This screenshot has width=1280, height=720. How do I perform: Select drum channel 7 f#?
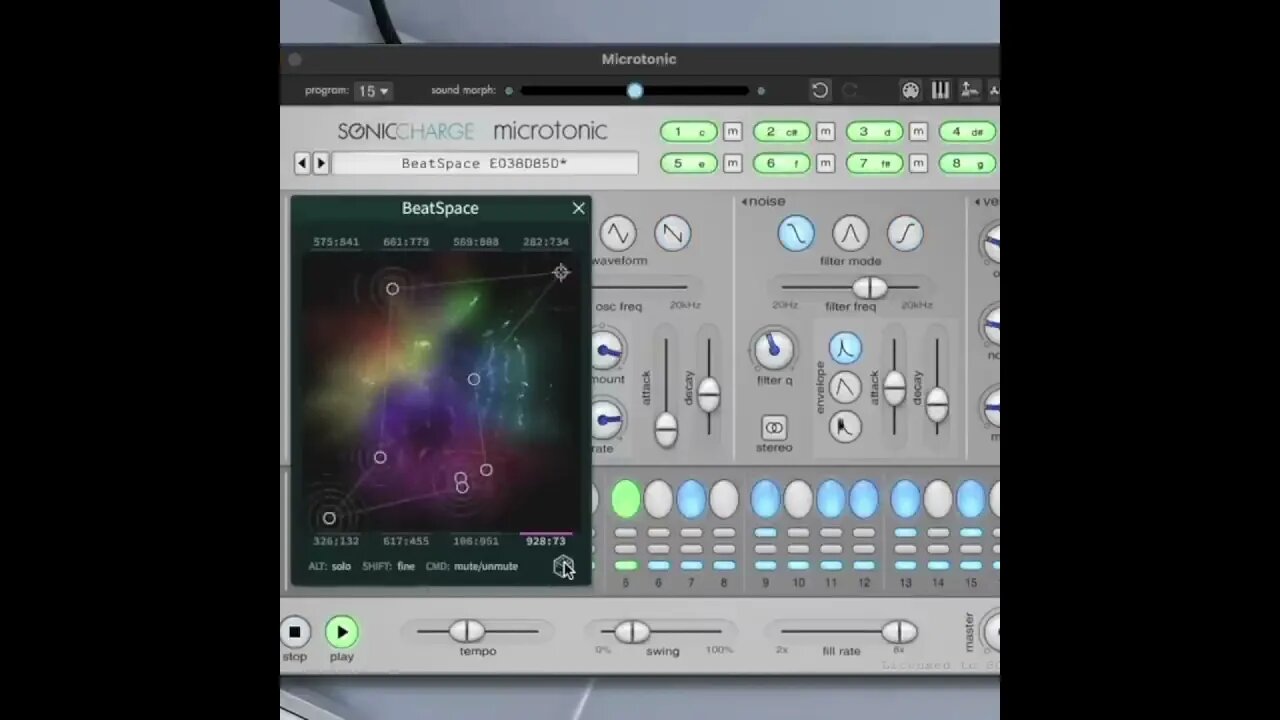(x=875, y=163)
